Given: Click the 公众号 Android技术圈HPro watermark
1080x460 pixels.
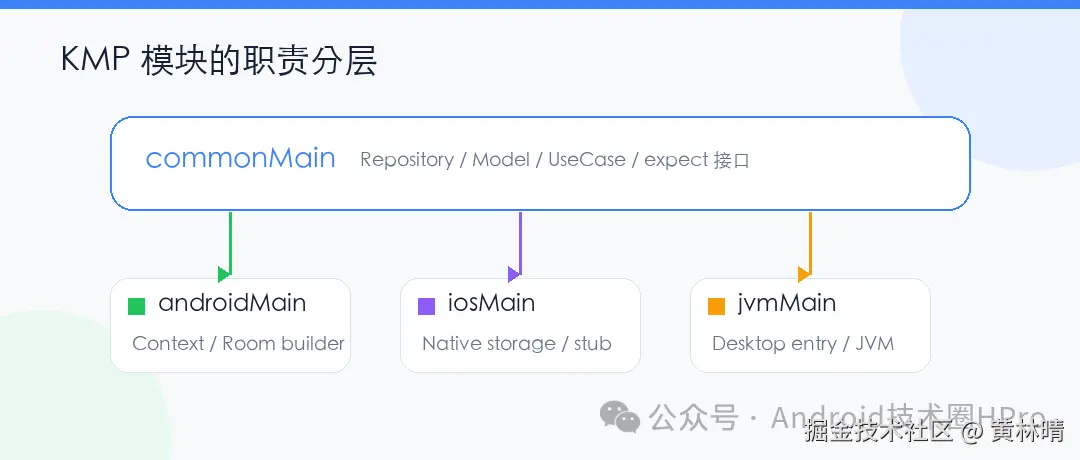Looking at the screenshot, I should tap(847, 418).
